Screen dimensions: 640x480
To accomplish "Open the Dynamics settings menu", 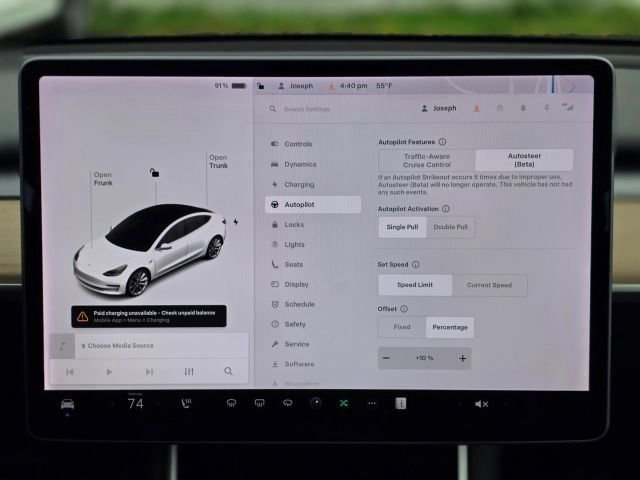I will coord(313,164).
